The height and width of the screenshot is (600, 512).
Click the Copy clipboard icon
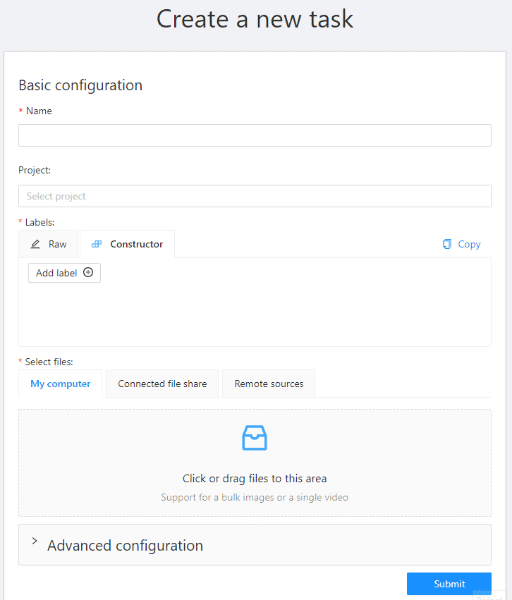point(447,244)
